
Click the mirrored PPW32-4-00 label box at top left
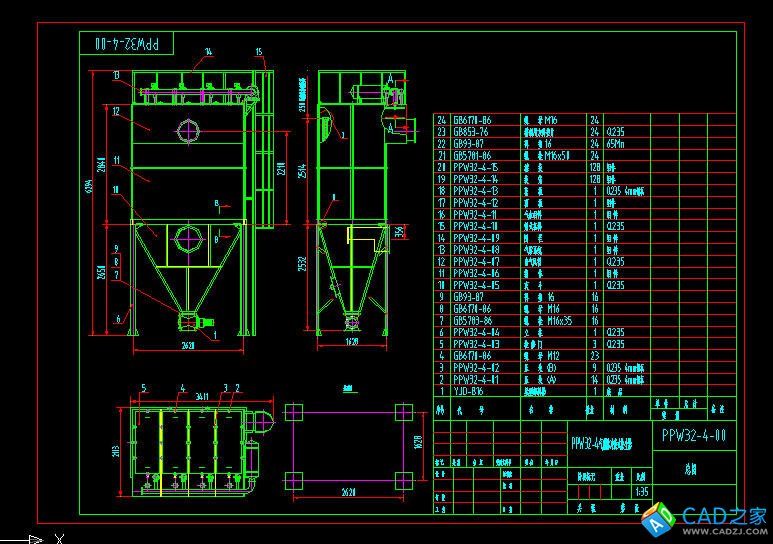pyautogui.click(x=126, y=44)
